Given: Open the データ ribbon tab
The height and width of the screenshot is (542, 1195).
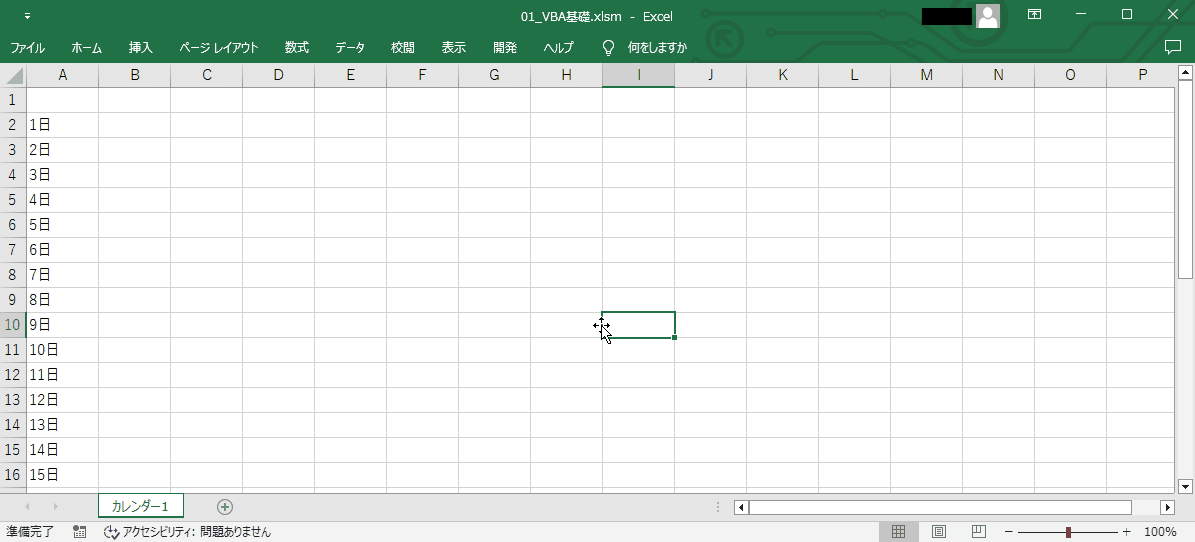Looking at the screenshot, I should [x=350, y=47].
